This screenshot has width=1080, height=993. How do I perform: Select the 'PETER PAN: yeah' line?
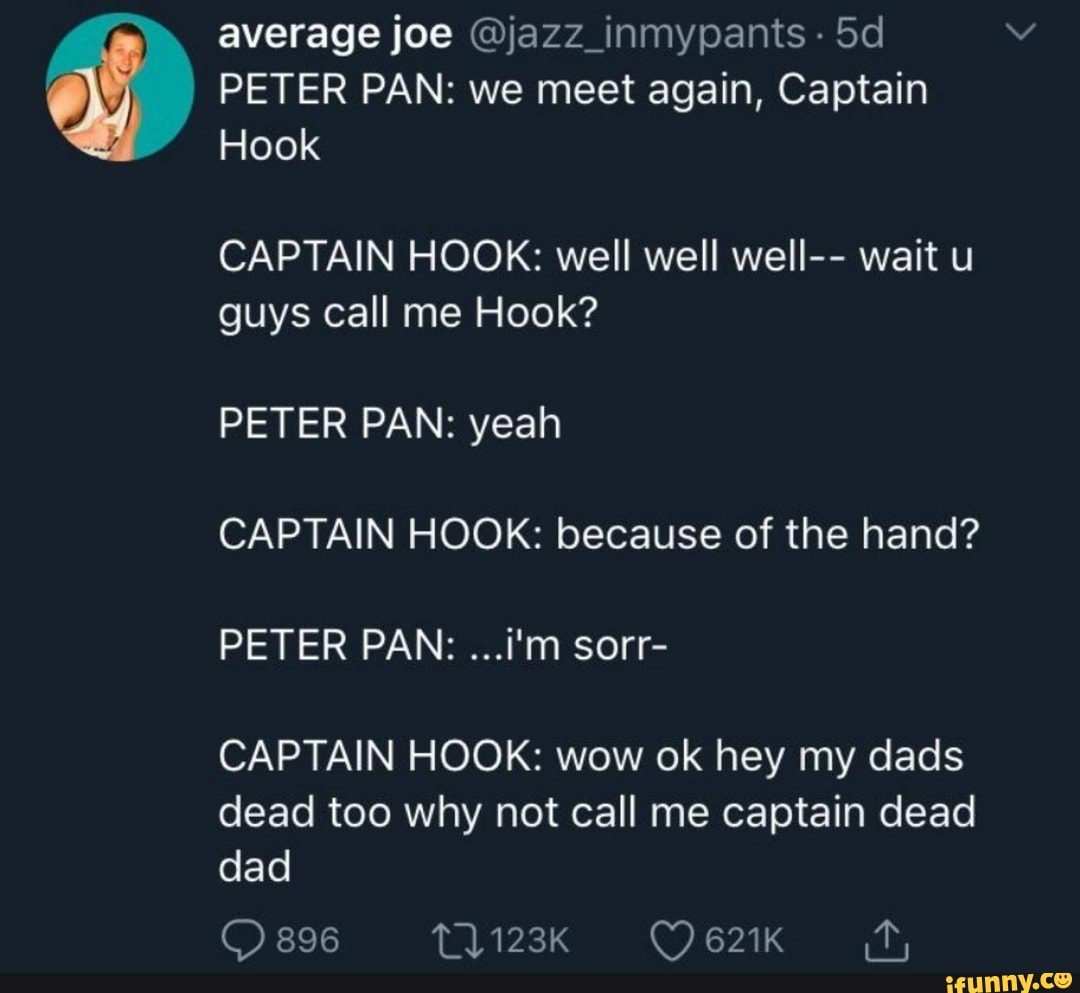click(x=390, y=423)
